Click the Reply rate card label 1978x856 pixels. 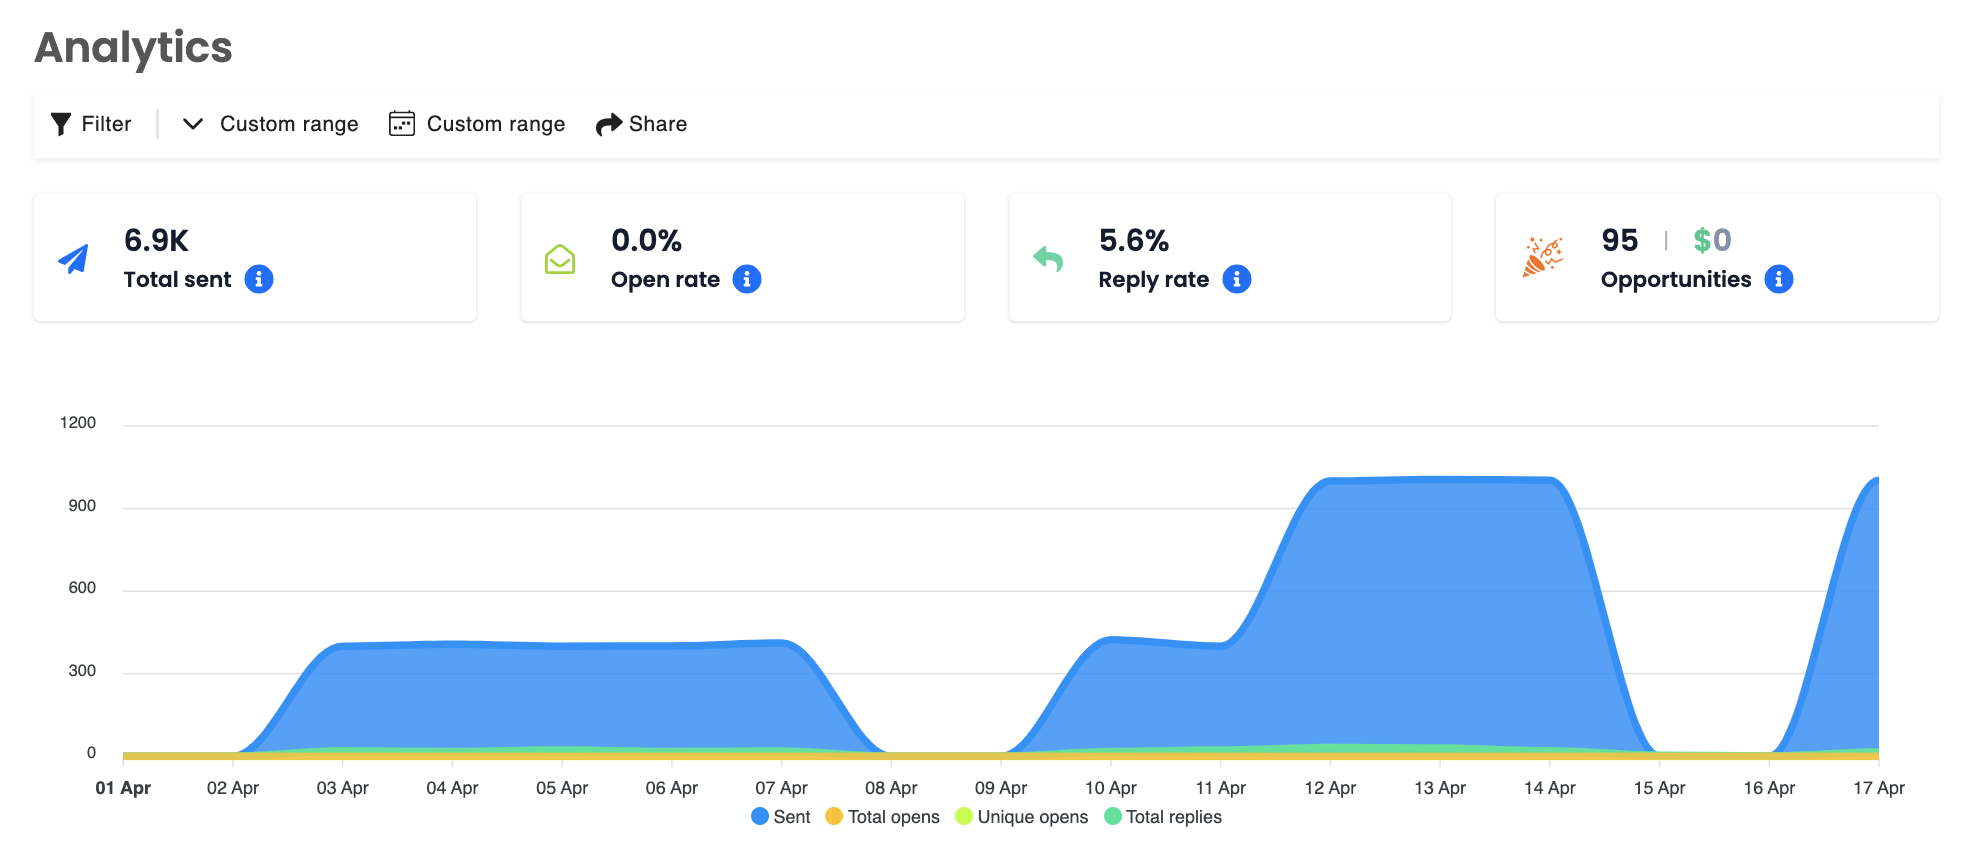(1154, 280)
